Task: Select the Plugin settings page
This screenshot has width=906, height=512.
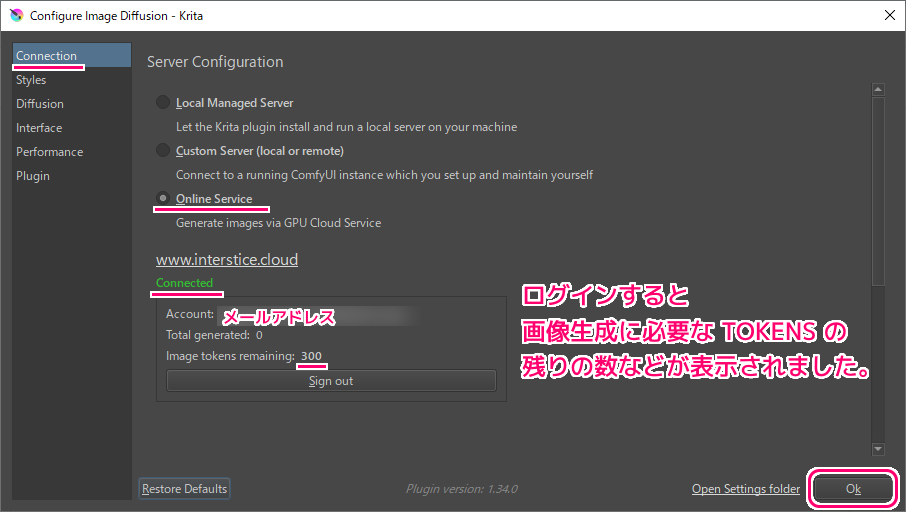Action: pyautogui.click(x=72, y=176)
